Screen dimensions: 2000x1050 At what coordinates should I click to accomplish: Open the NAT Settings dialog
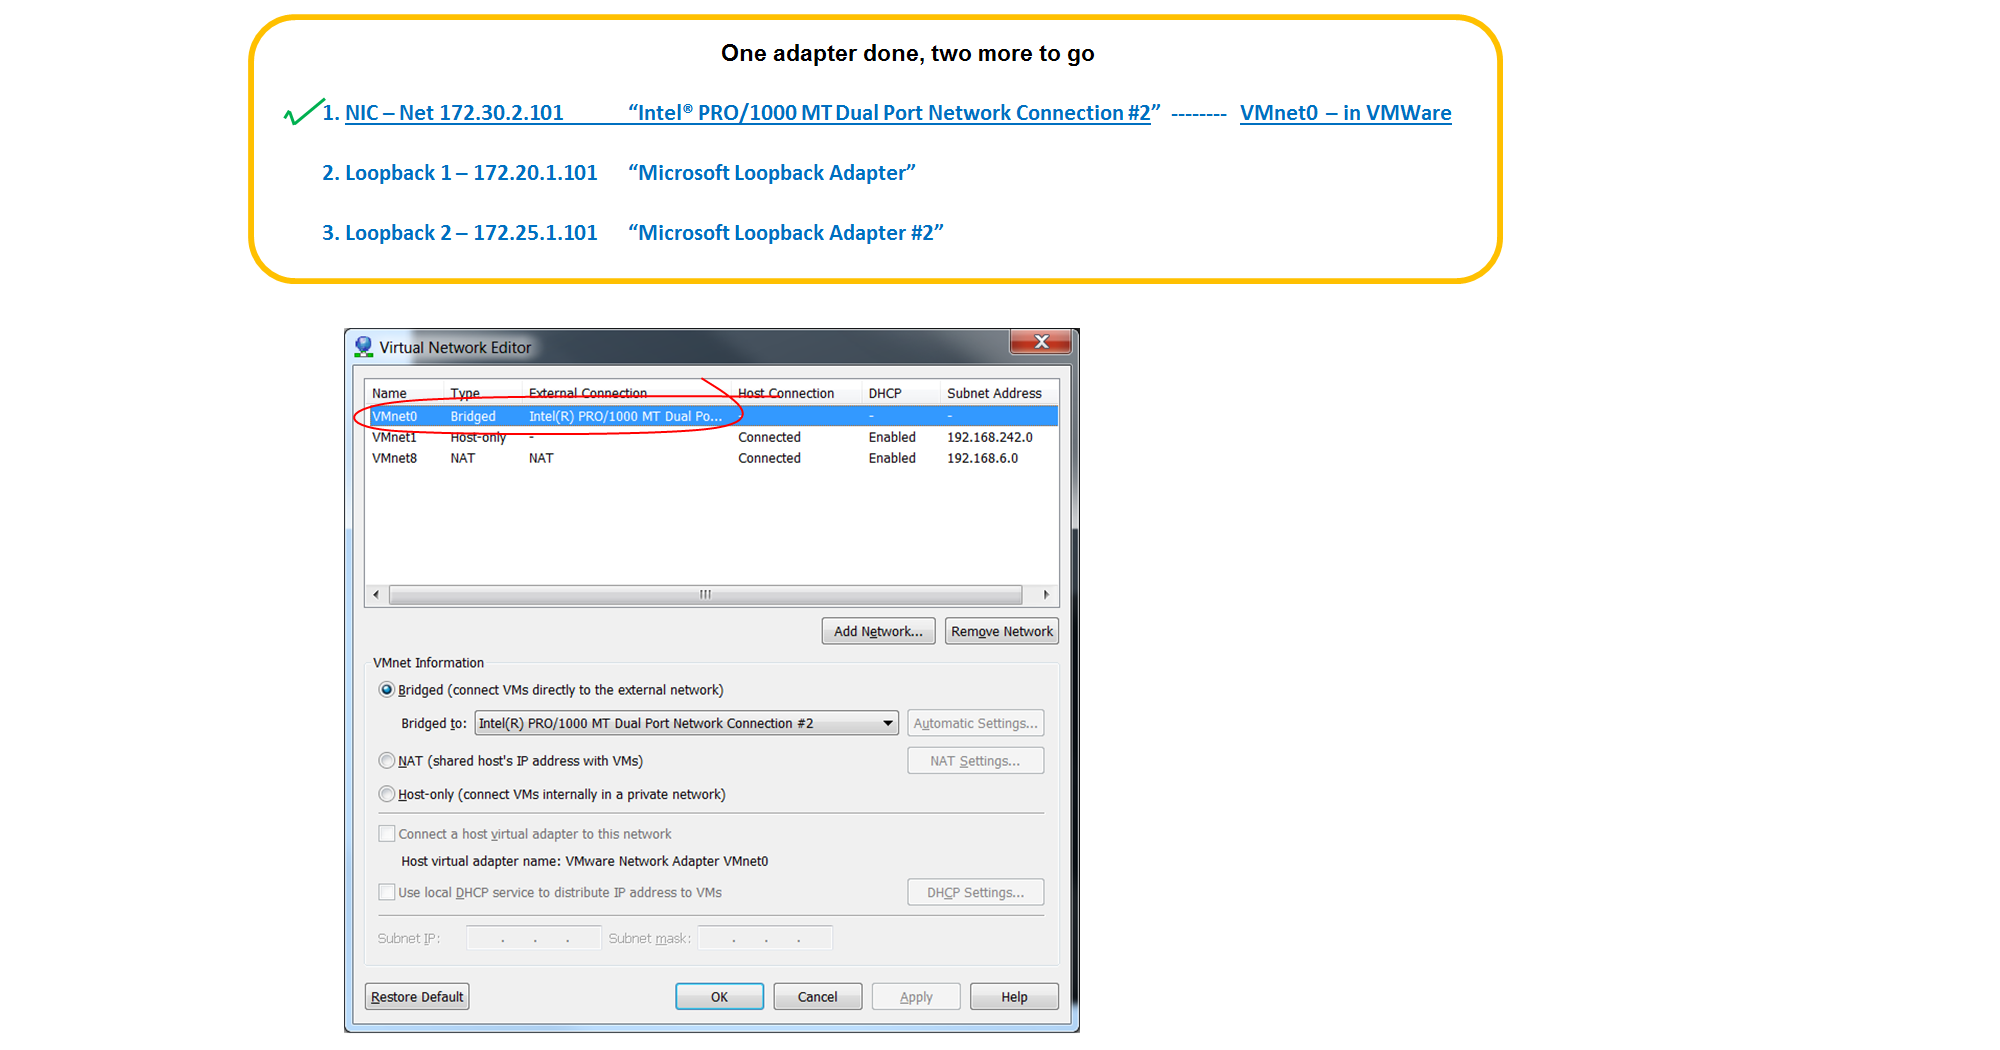pos(974,760)
